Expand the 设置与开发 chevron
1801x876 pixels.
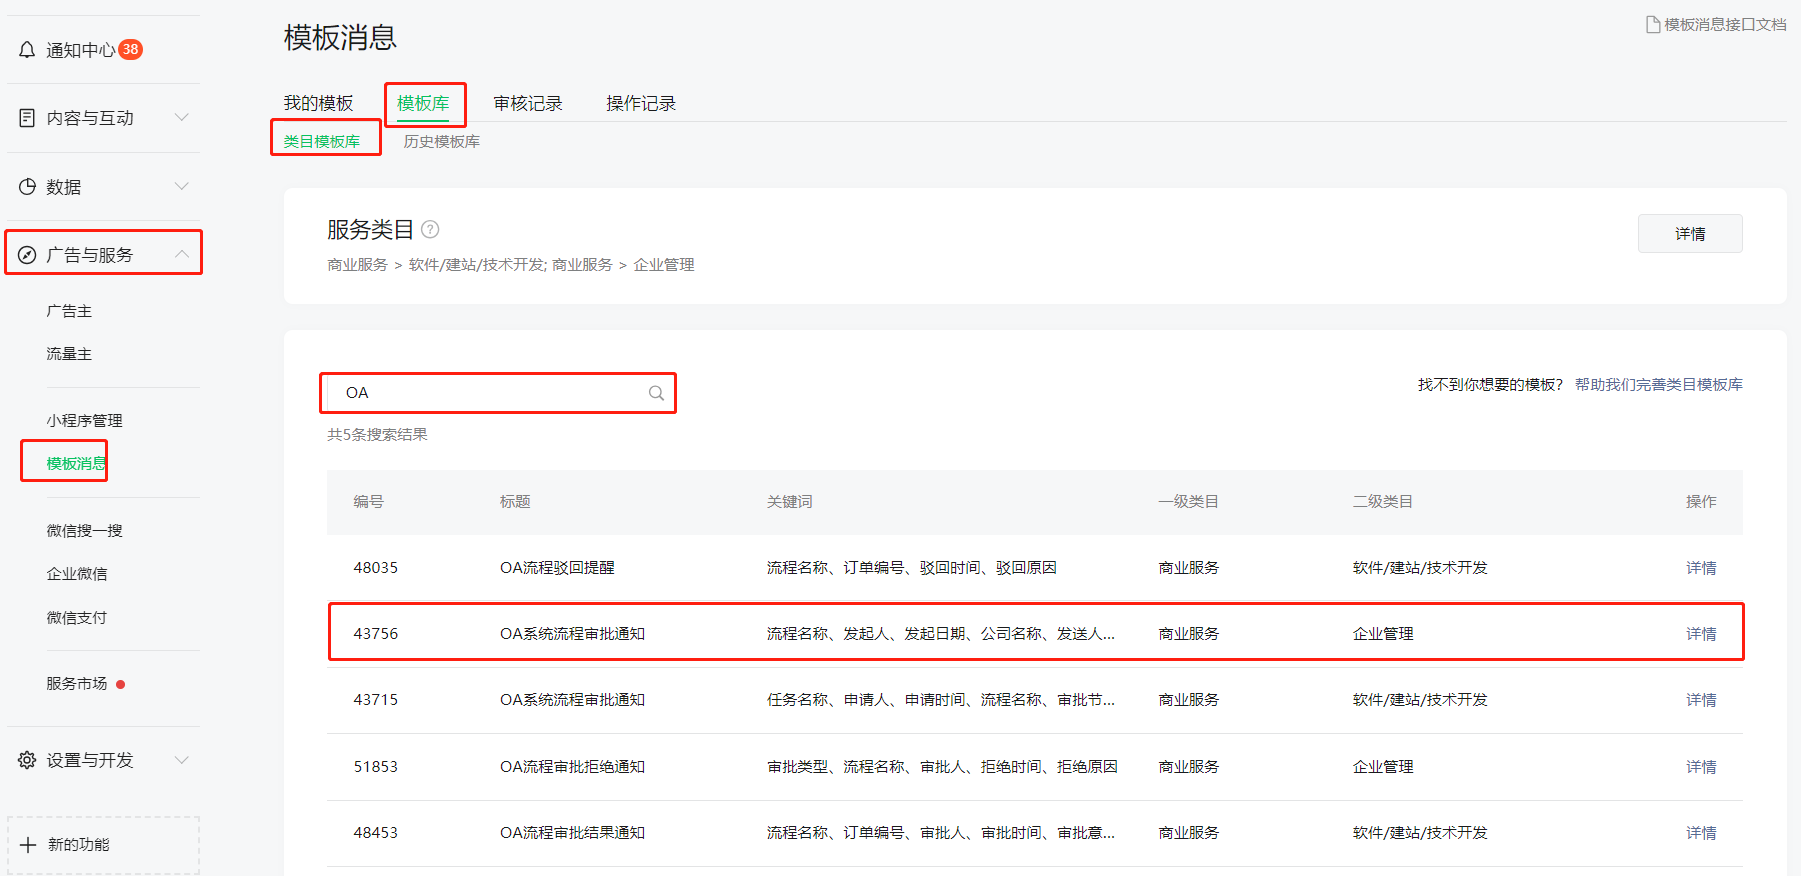click(x=182, y=760)
